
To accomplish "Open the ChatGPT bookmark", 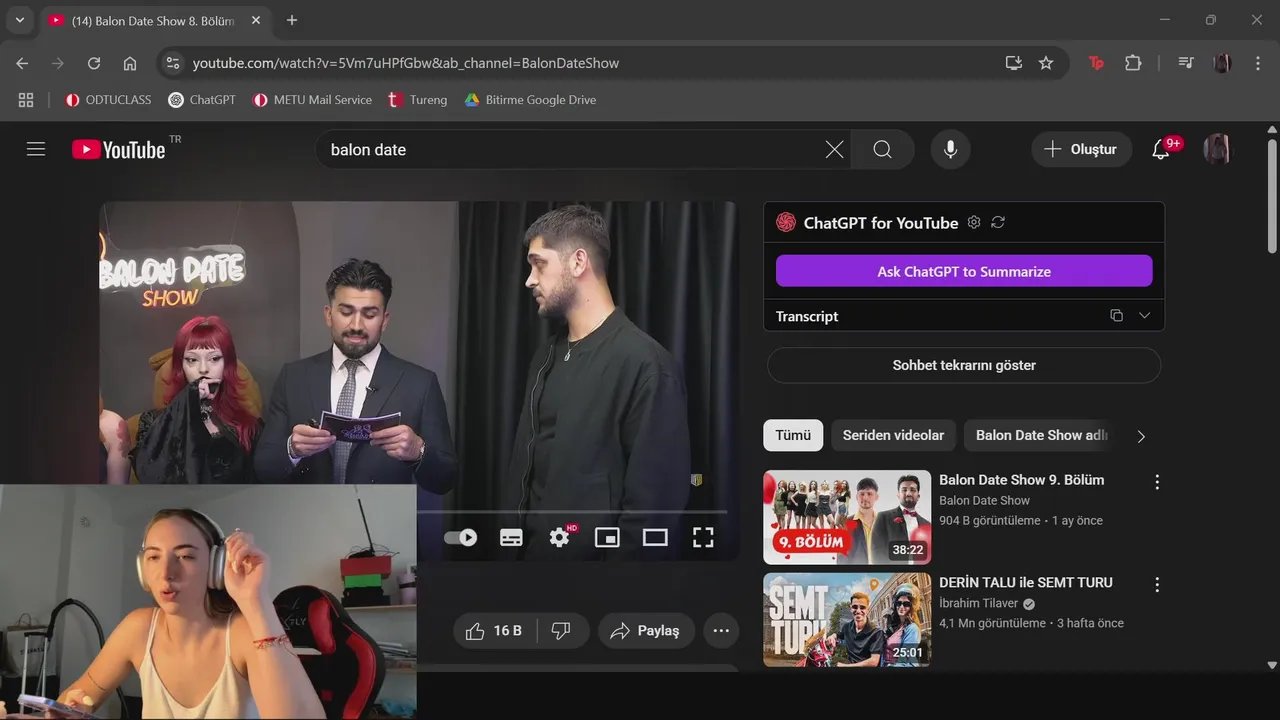I will tap(202, 100).
